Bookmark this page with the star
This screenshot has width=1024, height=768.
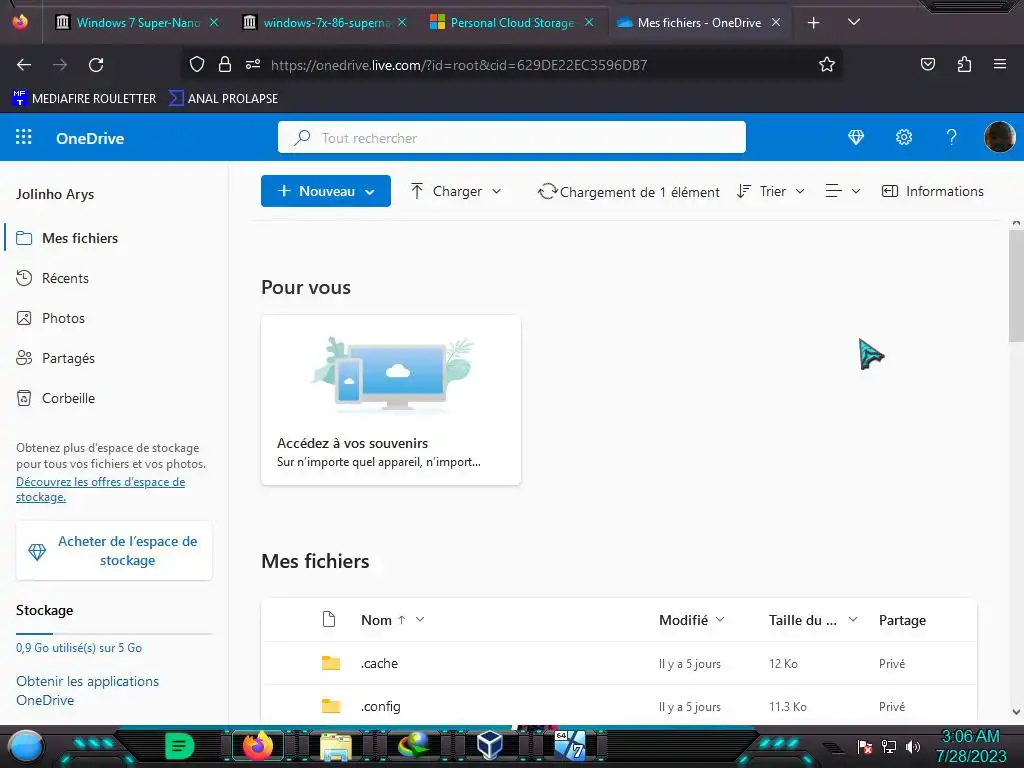coord(827,64)
